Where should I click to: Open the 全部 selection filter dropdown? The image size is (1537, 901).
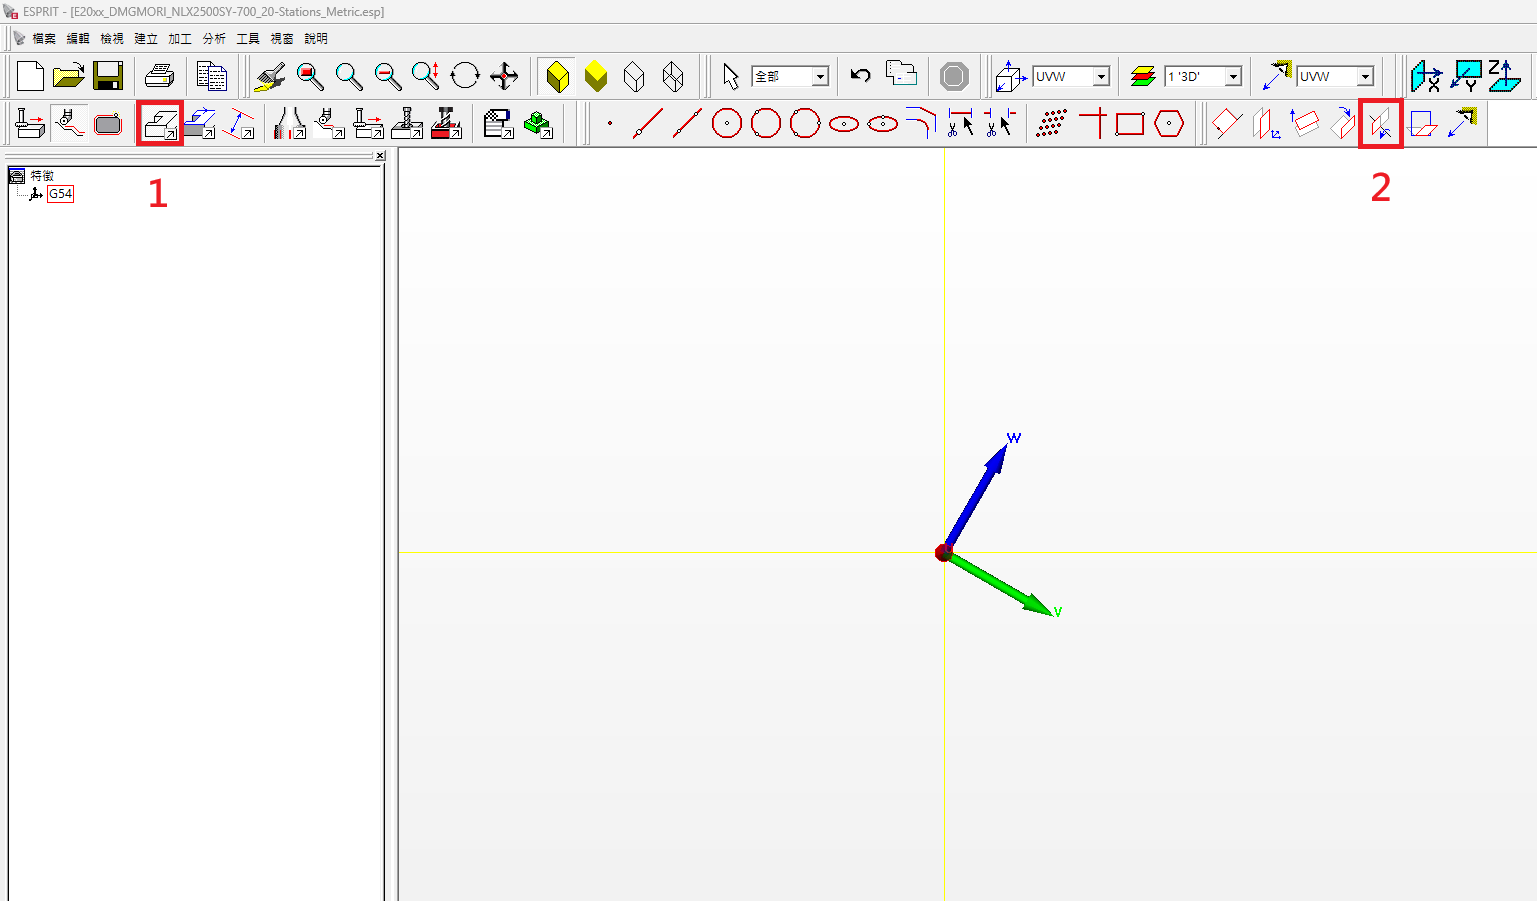tap(820, 77)
